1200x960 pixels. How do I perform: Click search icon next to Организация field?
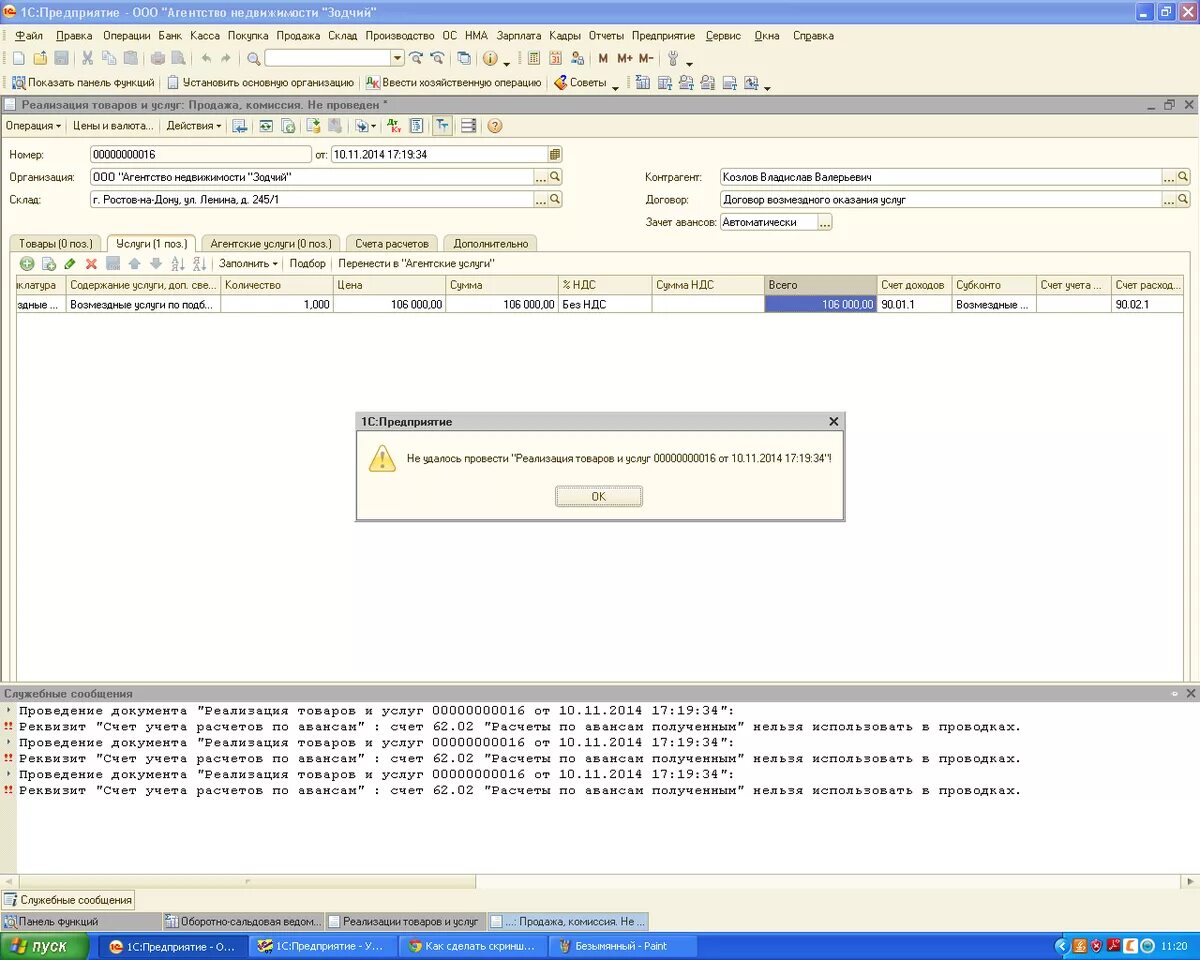tap(555, 177)
